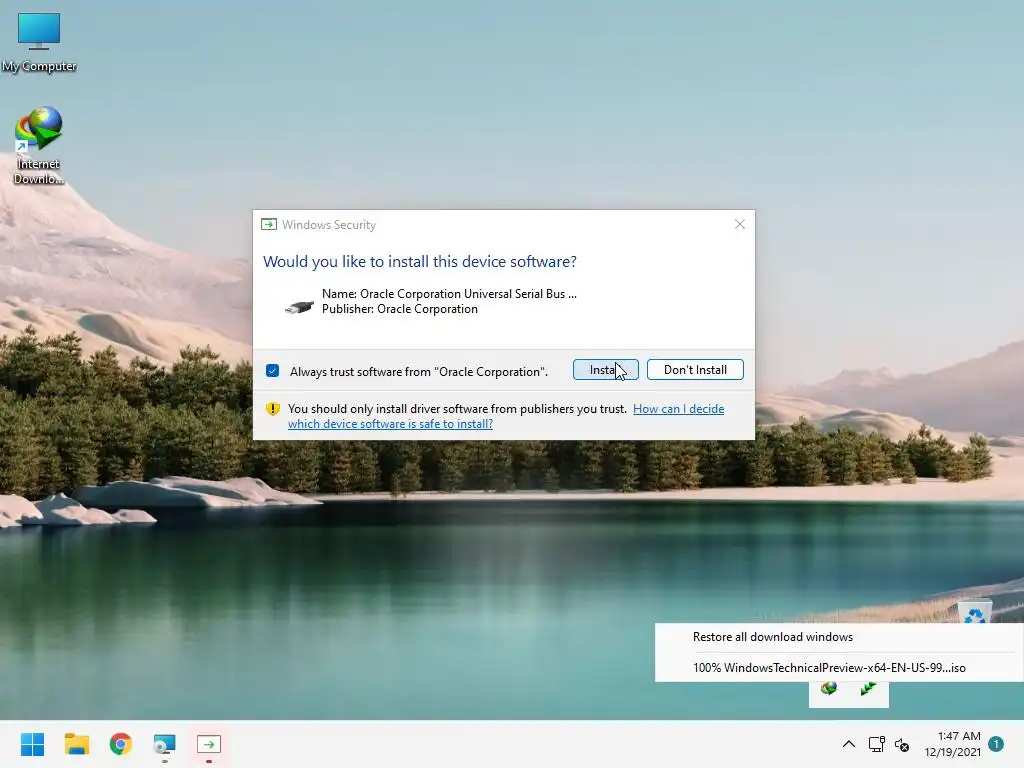Click the muted volume tray icon

click(902, 744)
